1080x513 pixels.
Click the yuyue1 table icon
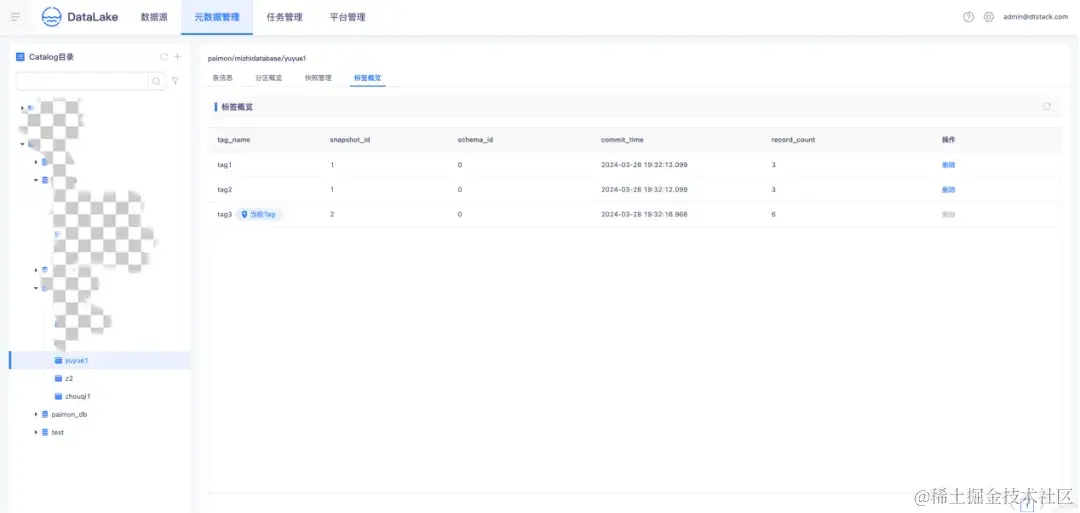pos(59,360)
